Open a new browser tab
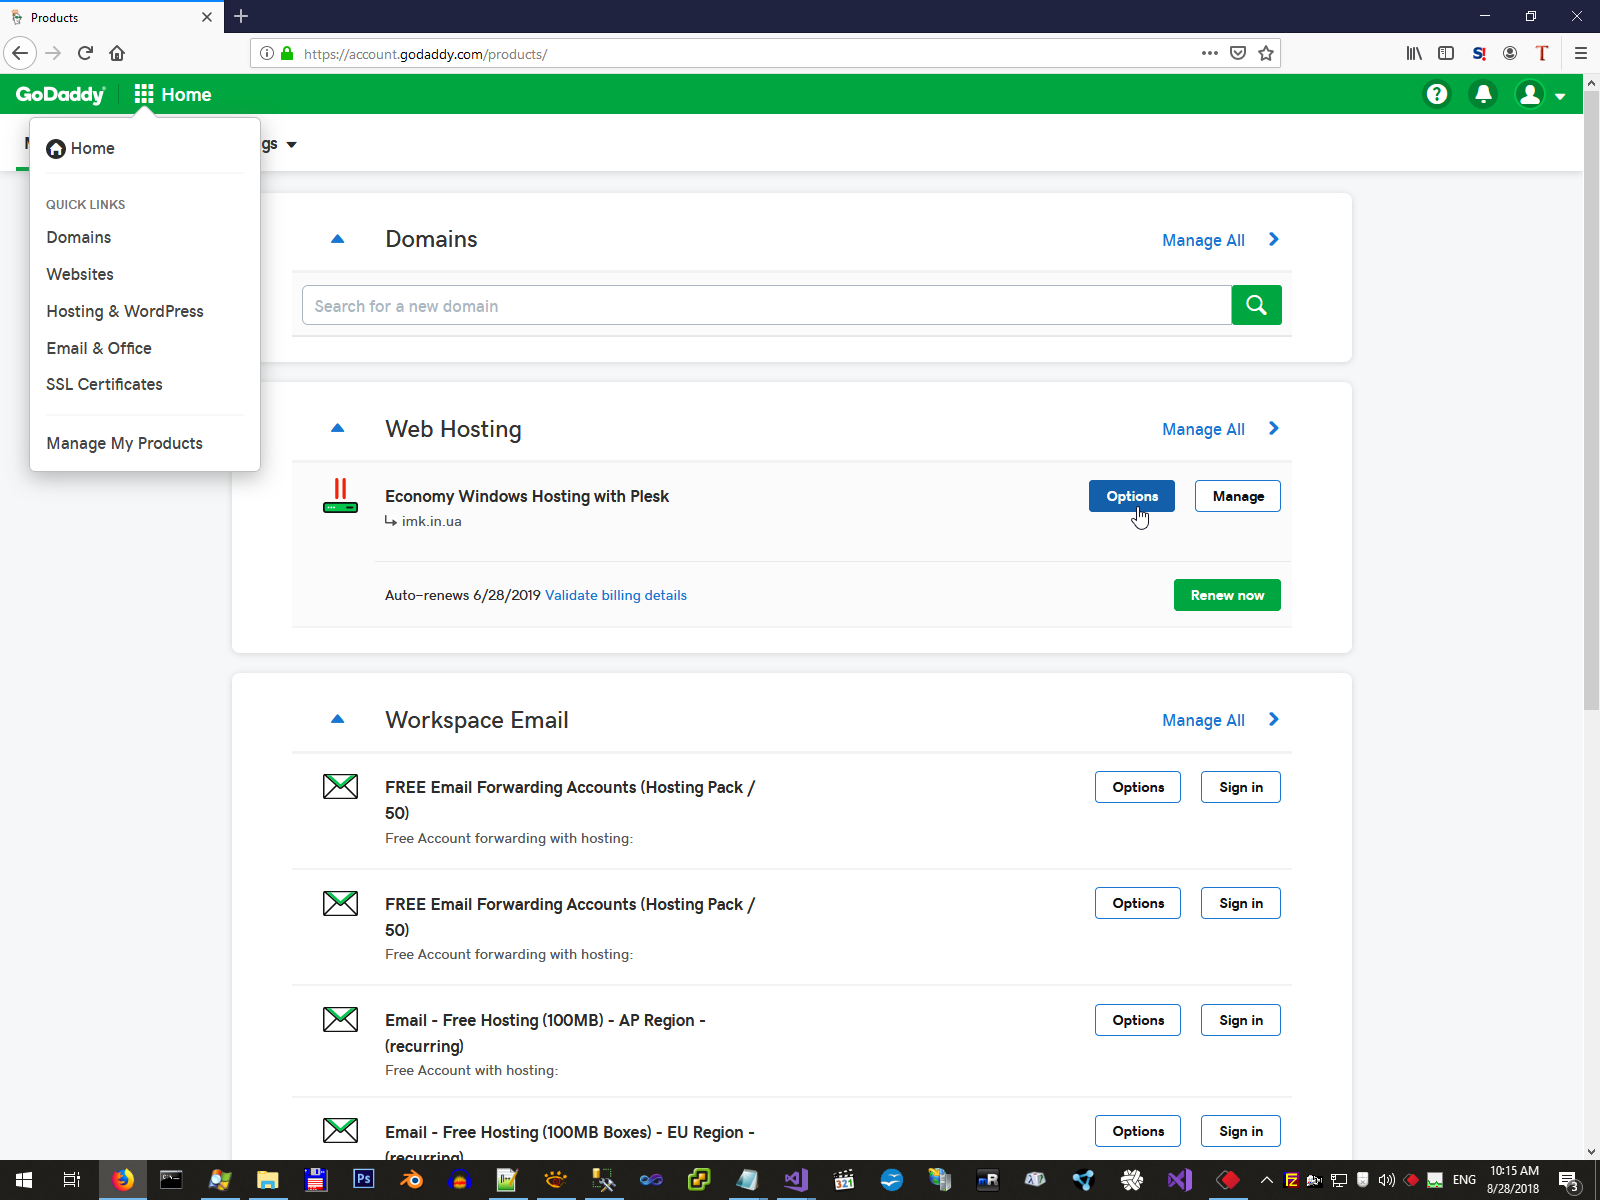Screen dimensions: 1600x1200 (241, 16)
